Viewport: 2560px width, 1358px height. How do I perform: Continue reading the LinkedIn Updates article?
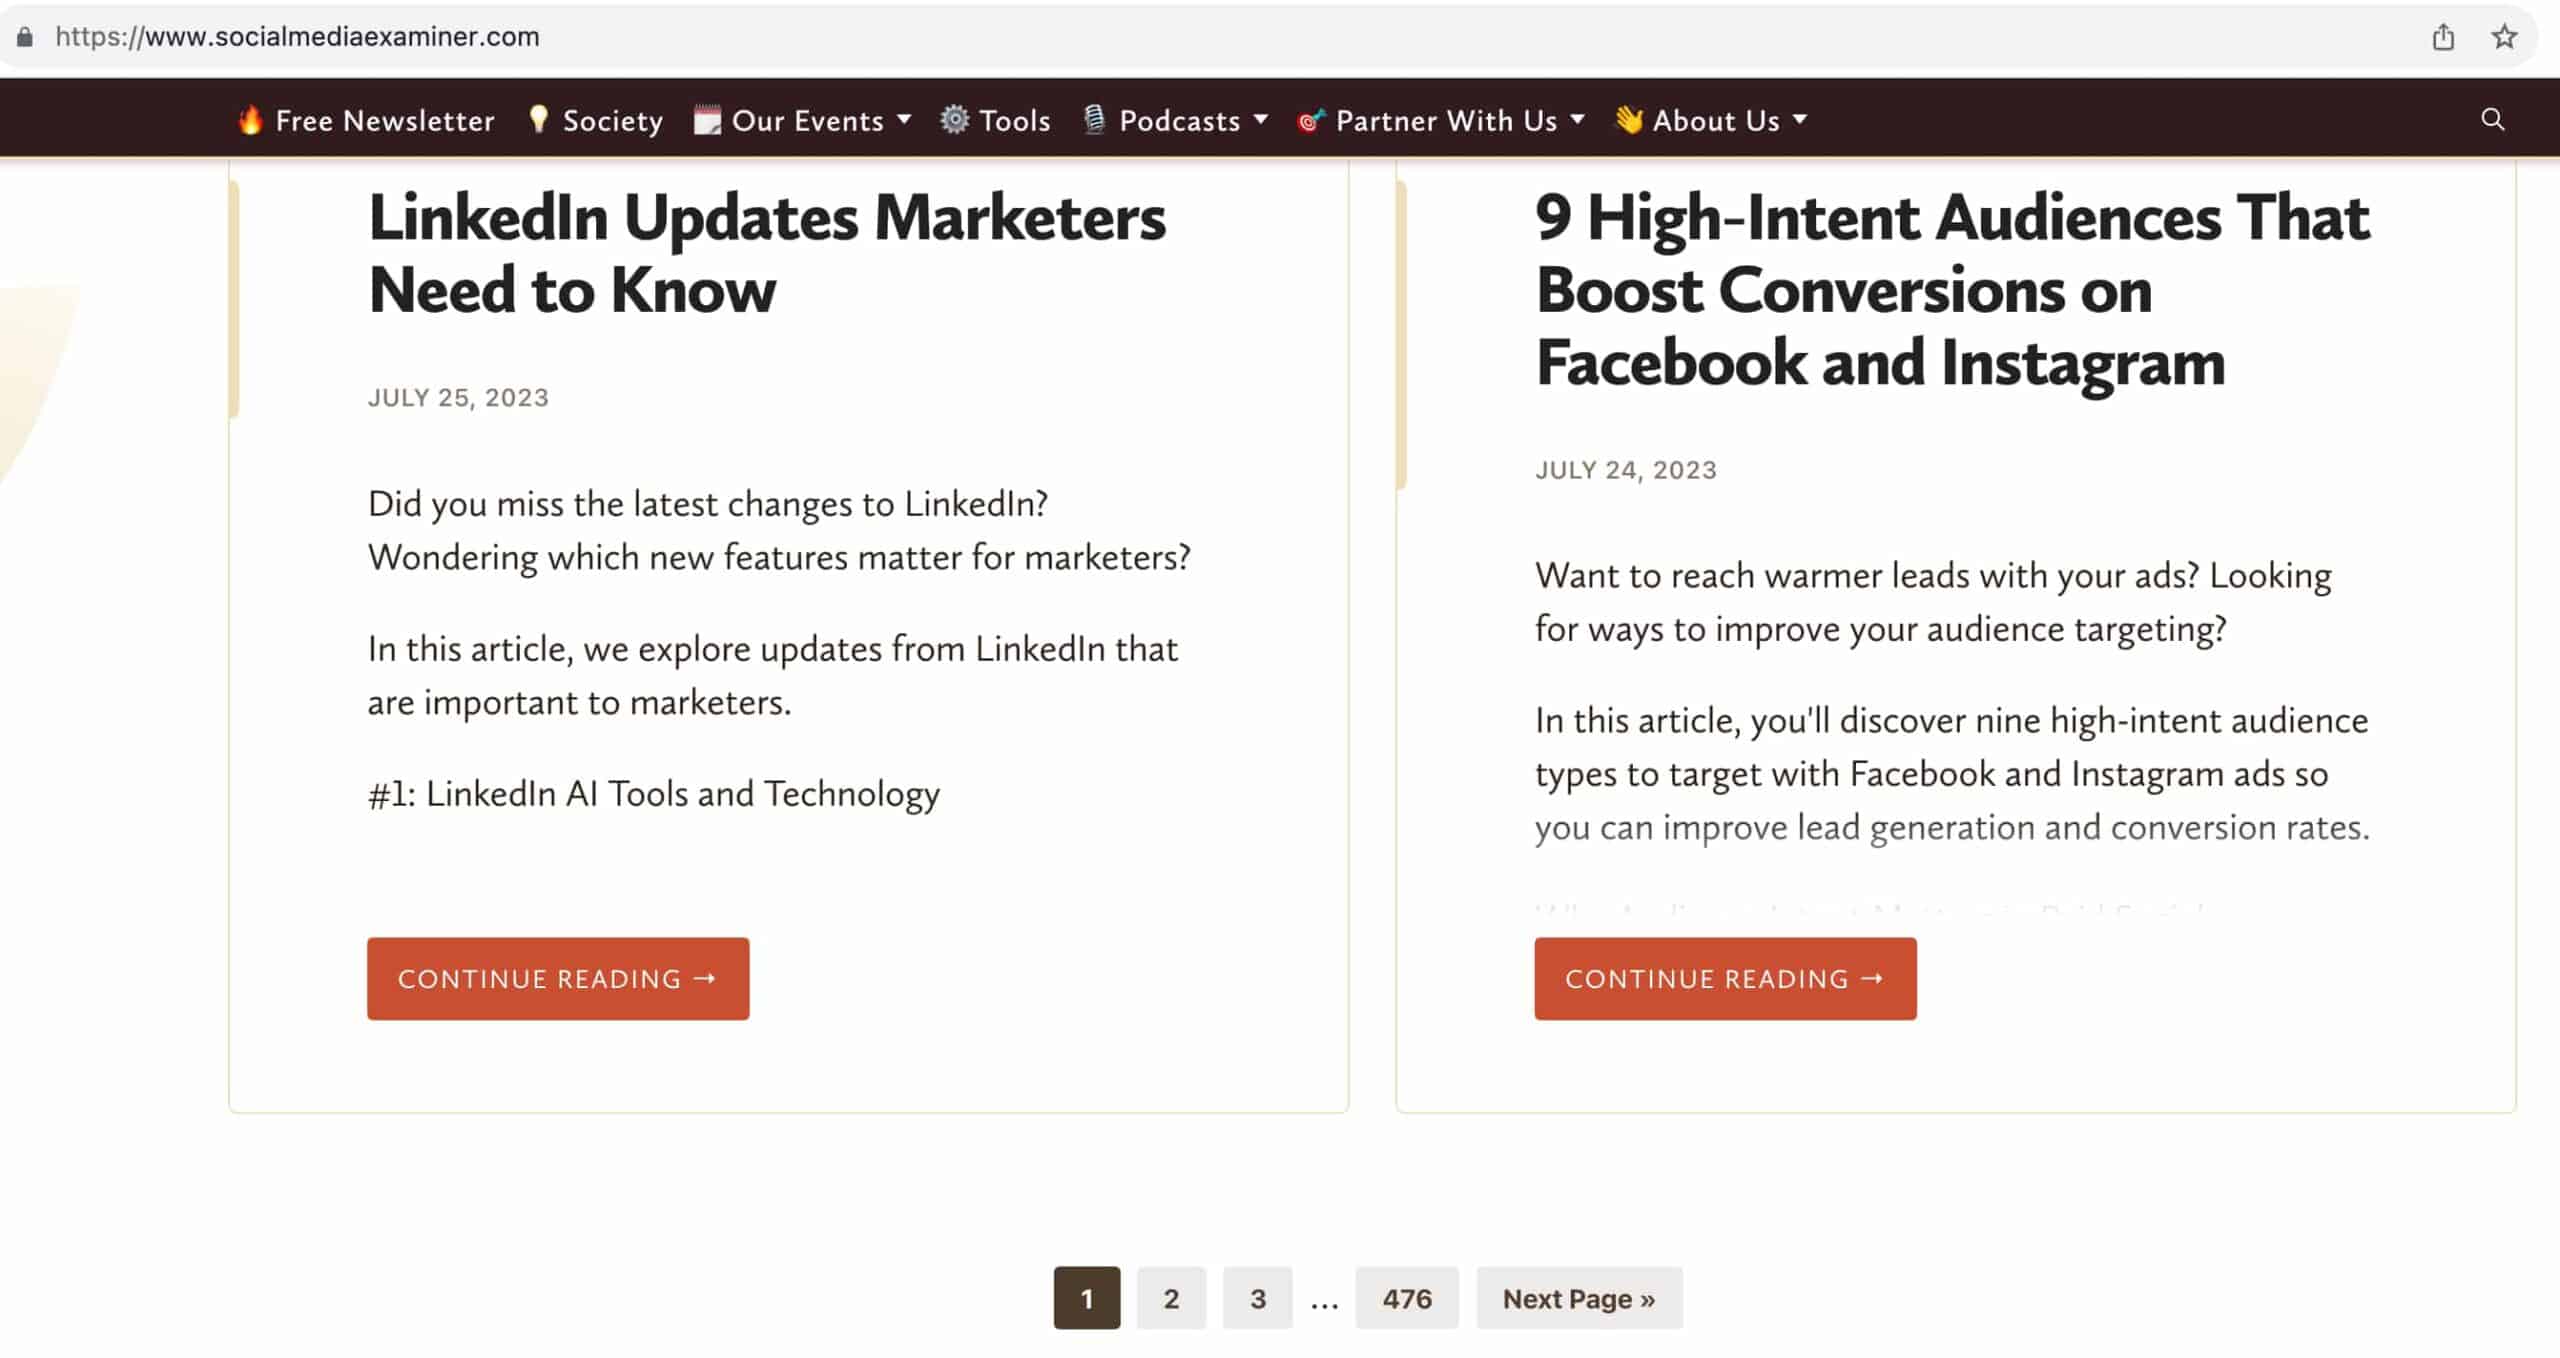pyautogui.click(x=557, y=978)
